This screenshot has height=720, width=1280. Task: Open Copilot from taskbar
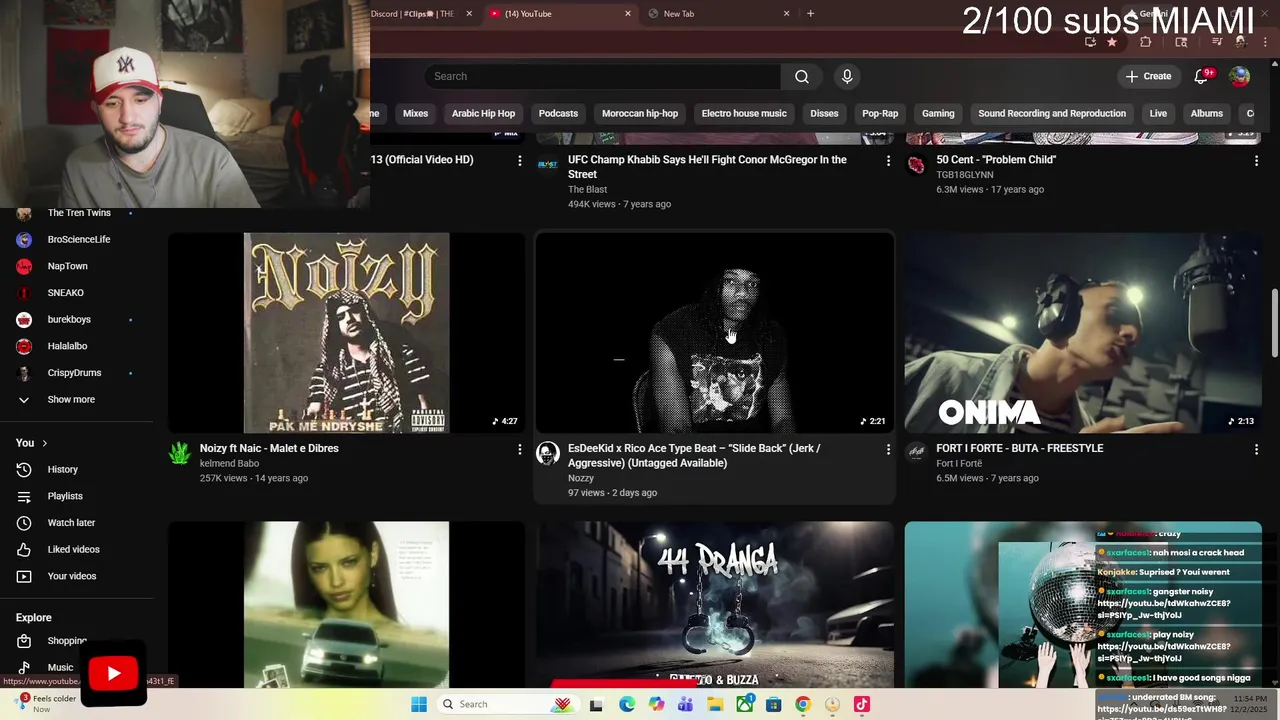click(656, 704)
